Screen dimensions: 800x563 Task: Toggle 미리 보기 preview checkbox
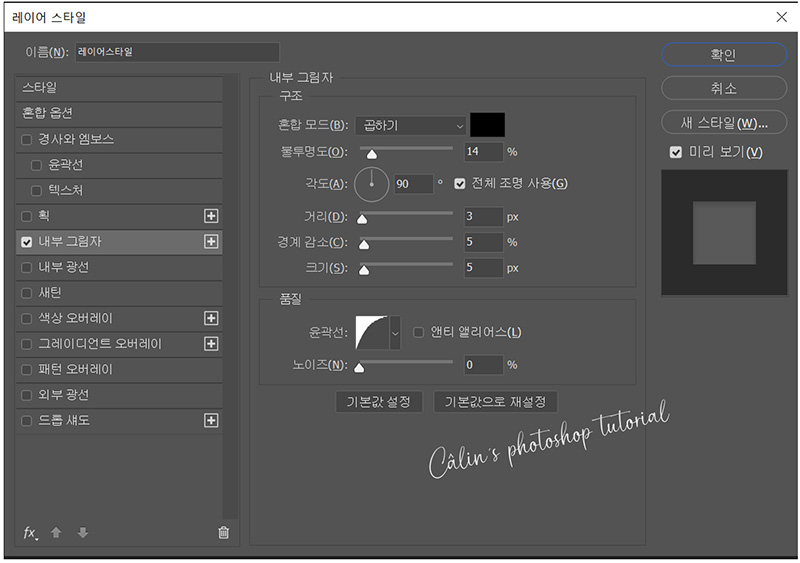[x=676, y=152]
